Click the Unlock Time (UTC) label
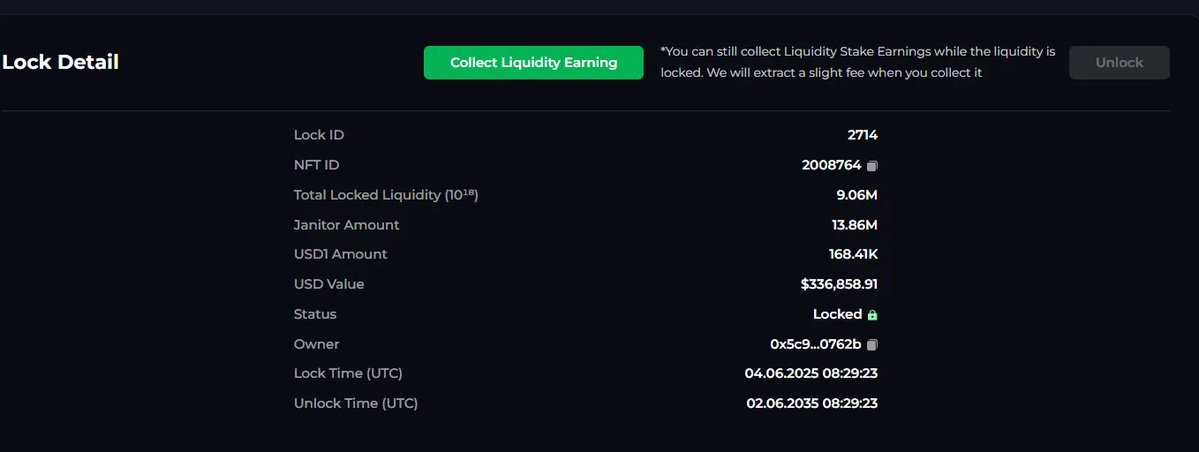 point(356,403)
